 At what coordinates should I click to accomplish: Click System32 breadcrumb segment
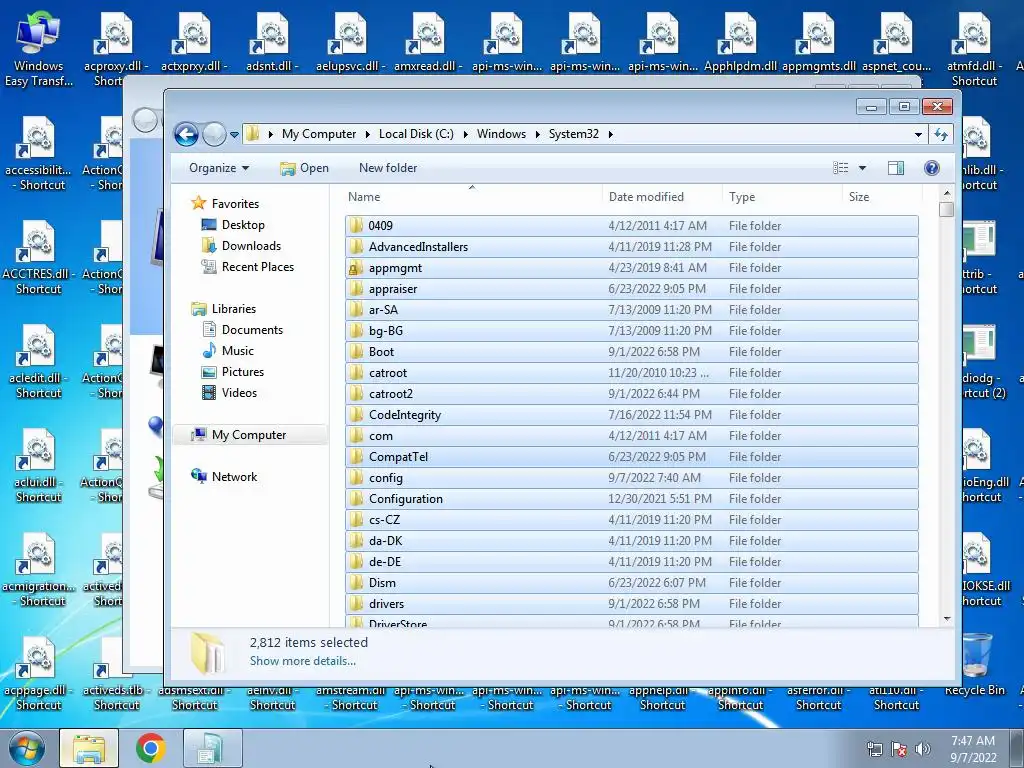pos(573,134)
